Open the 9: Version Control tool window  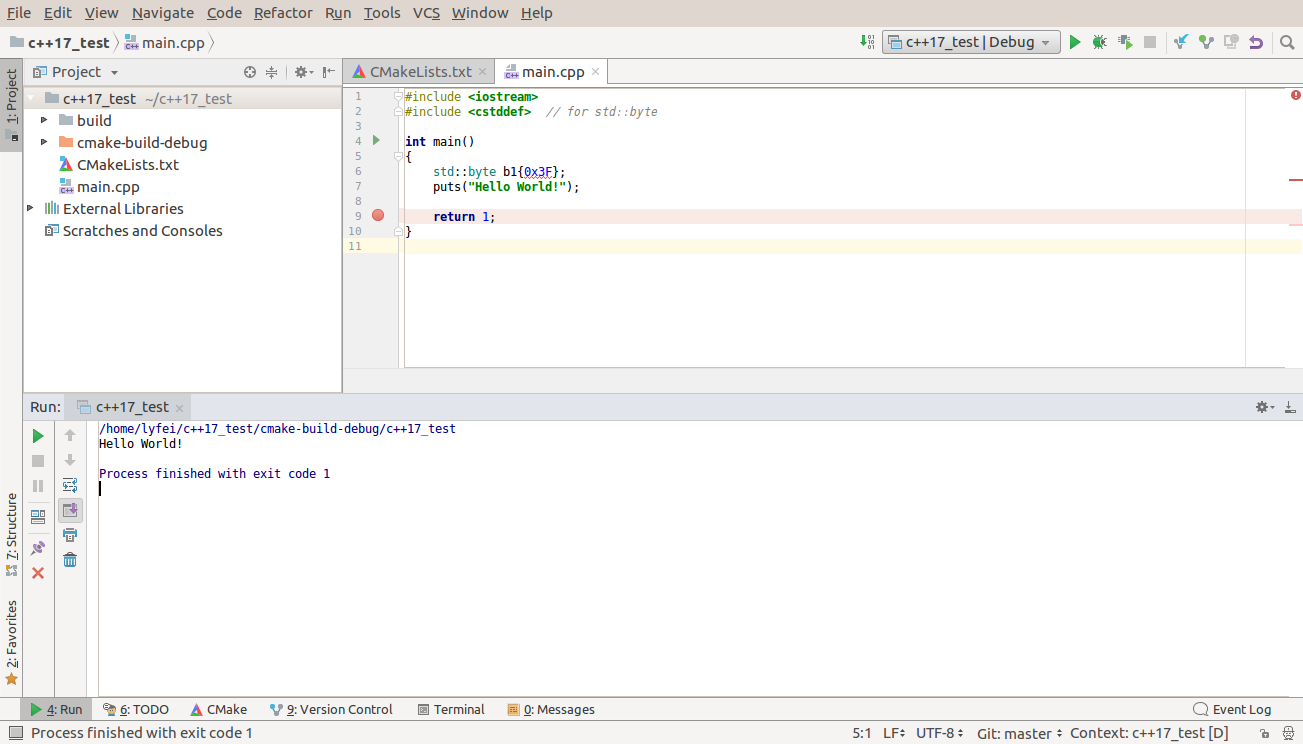(331, 709)
